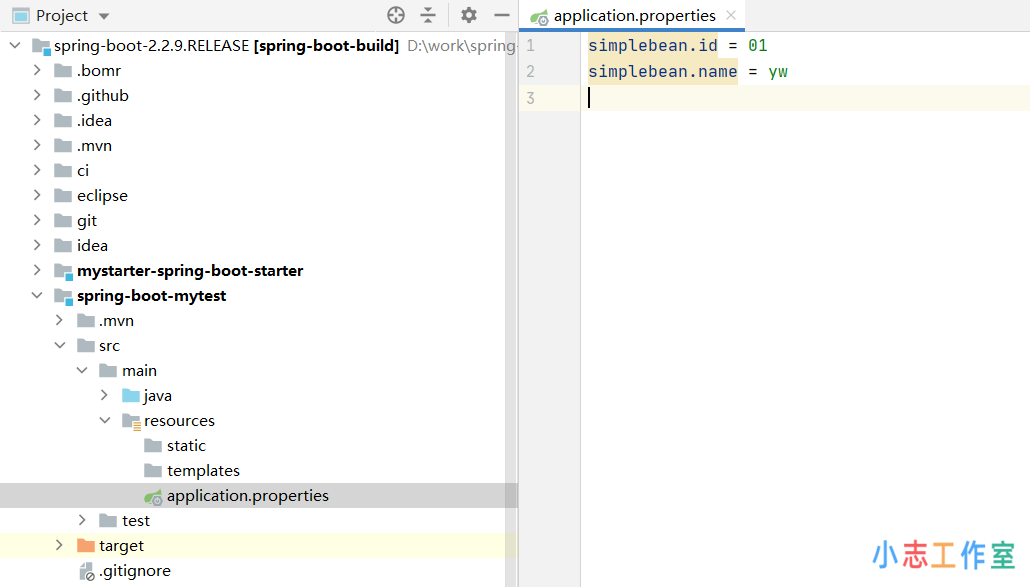
Task: Collapse the resources folder
Action: click(104, 421)
